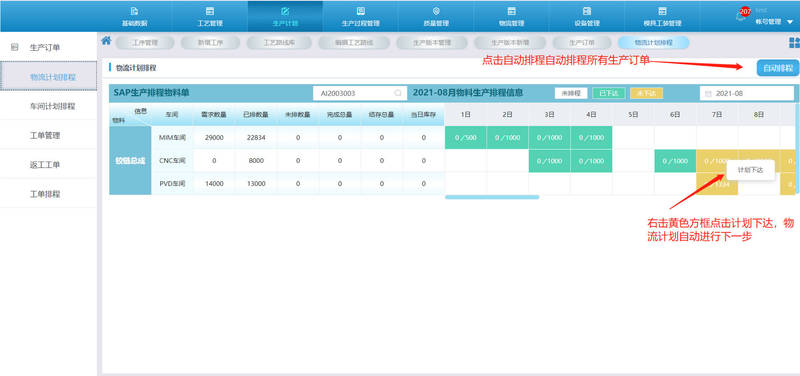This screenshot has height=376, width=800.
Task: Click the 14000 demand quantity value
Action: pos(214,184)
